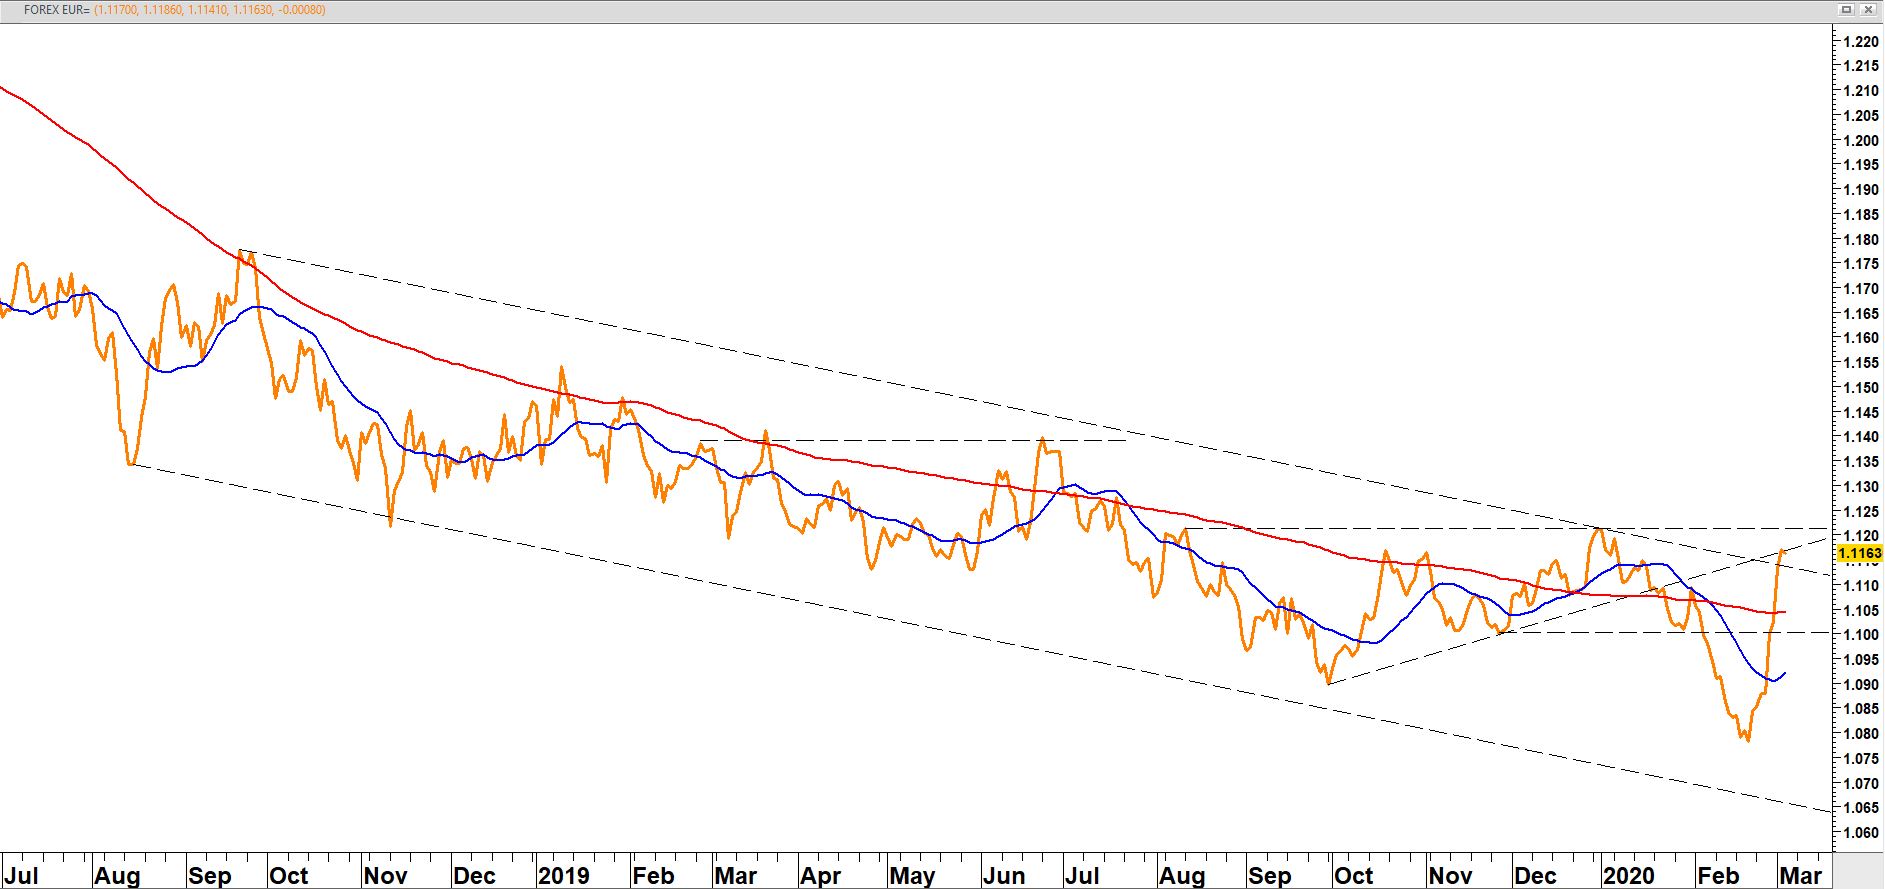
Task: Click the orange OHLC values in header
Action: (209, 10)
